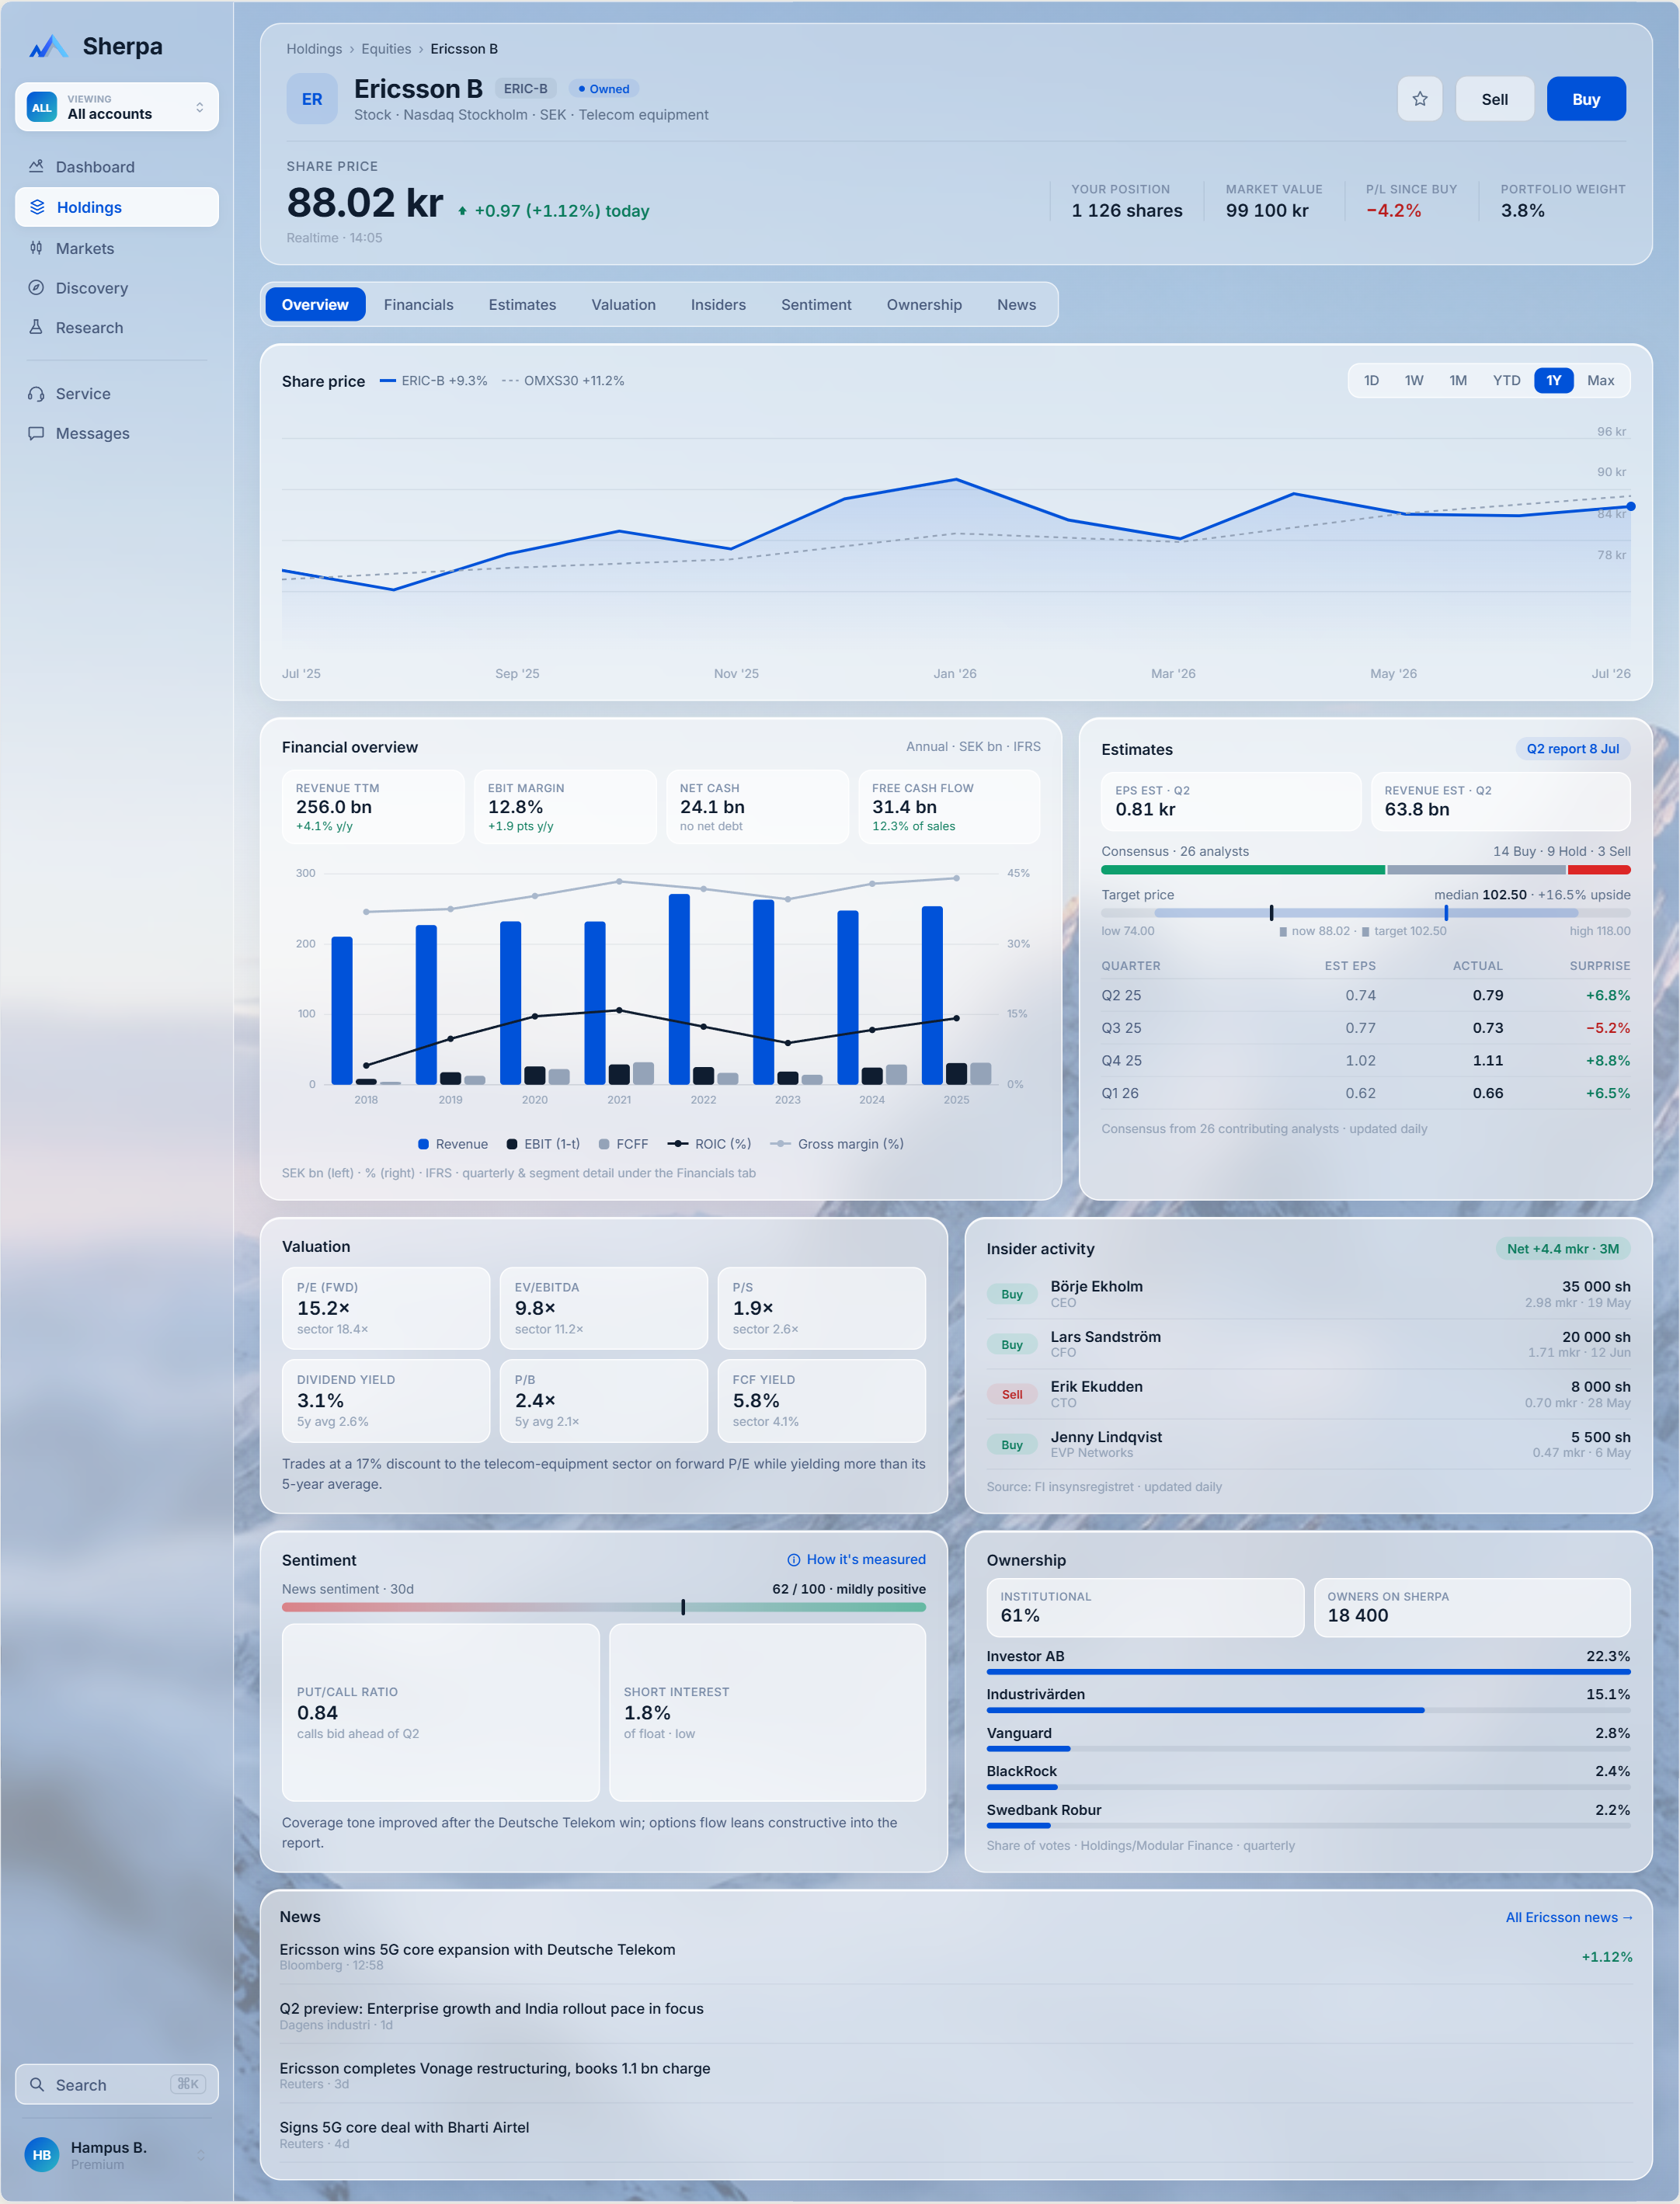The width and height of the screenshot is (1680, 2204).
Task: Click the Sherpa mountain logo
Action: [x=49, y=46]
